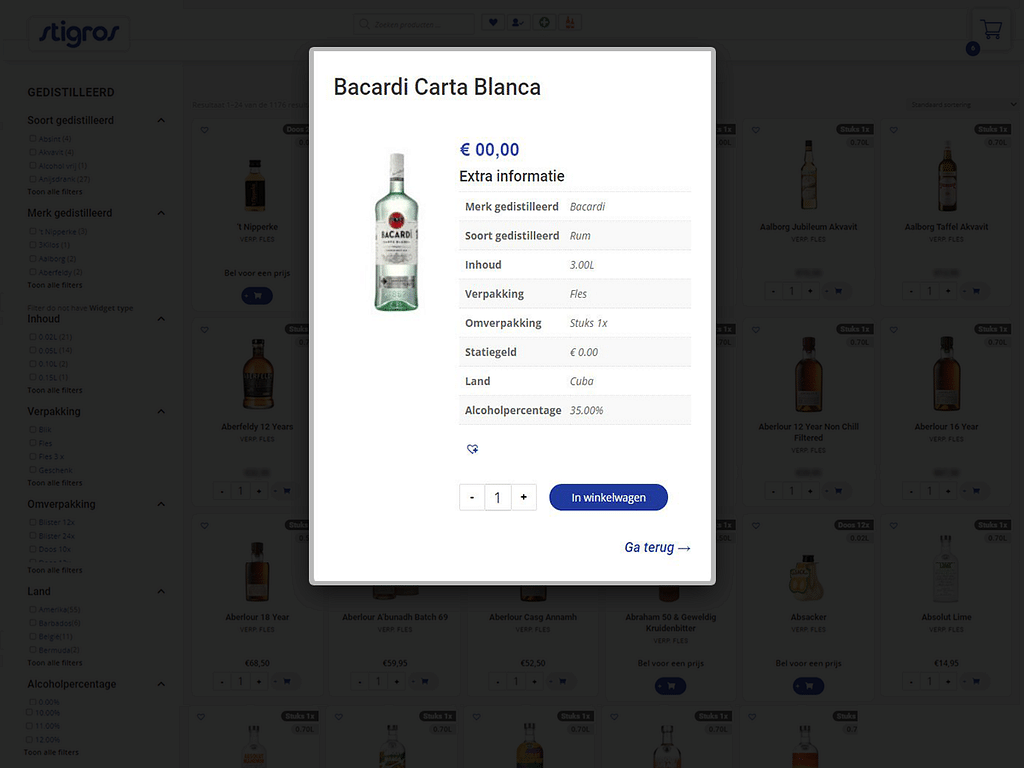1024x768 pixels.
Task: Click the In winkelwagen button
Action: pyautogui.click(x=608, y=498)
